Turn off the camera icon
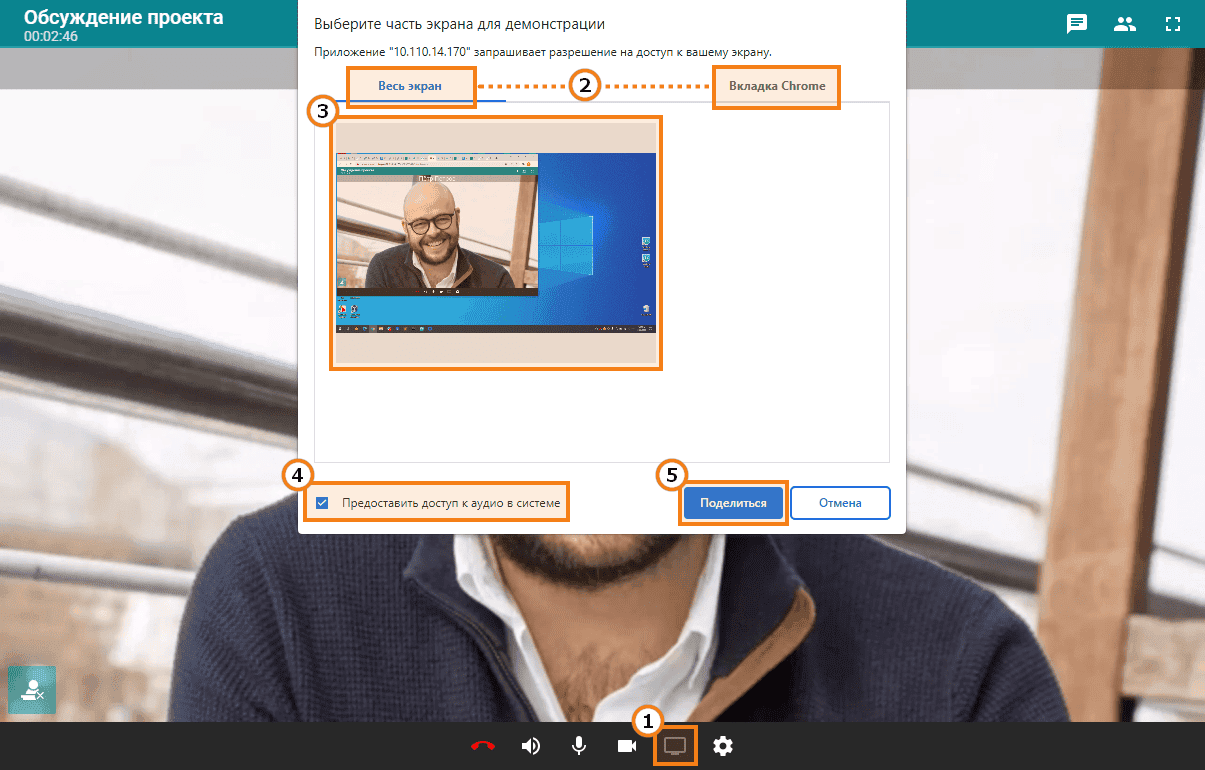The image size is (1205, 770). (627, 746)
